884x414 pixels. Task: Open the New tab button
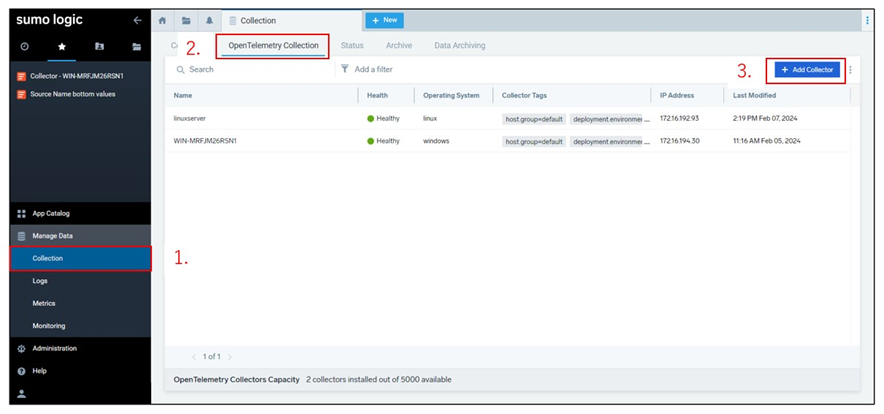pos(384,20)
